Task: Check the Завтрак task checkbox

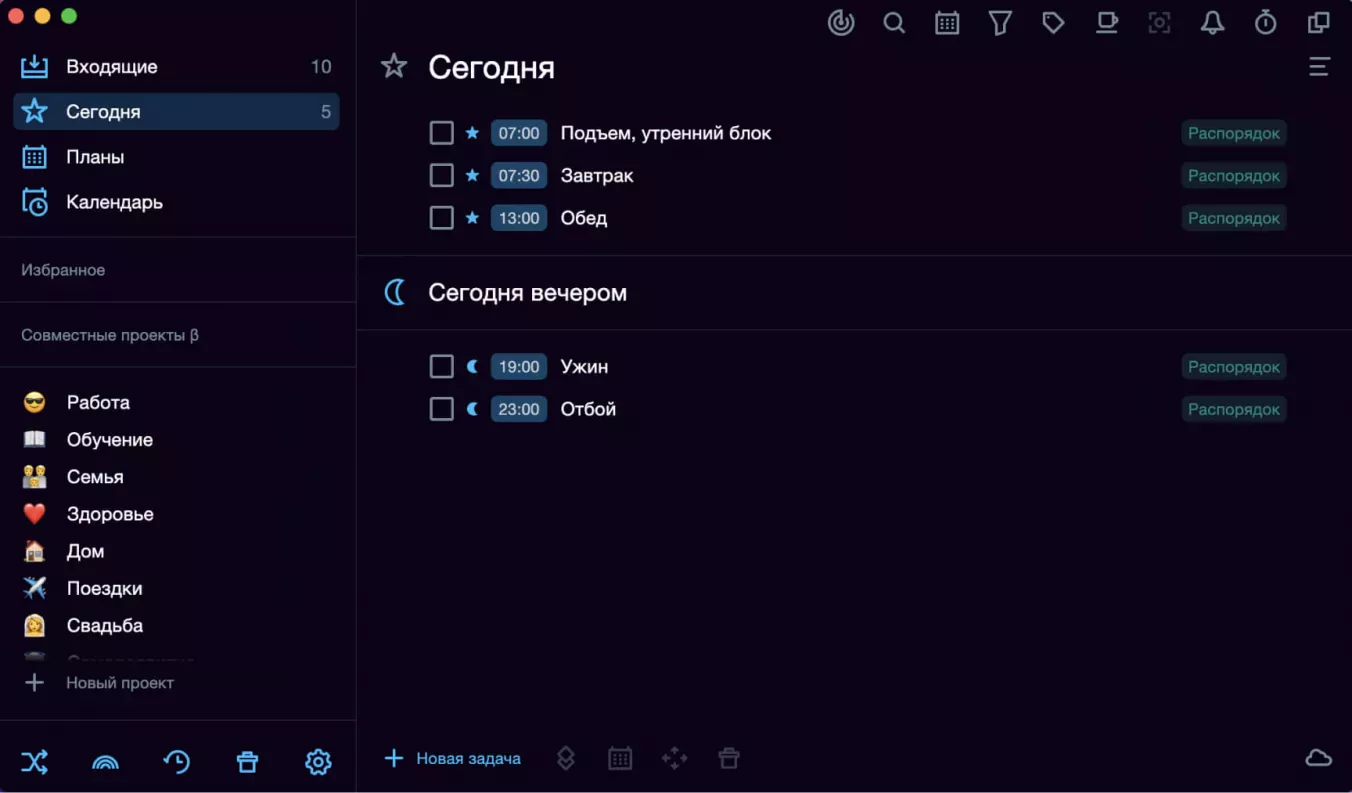Action: [x=442, y=176]
